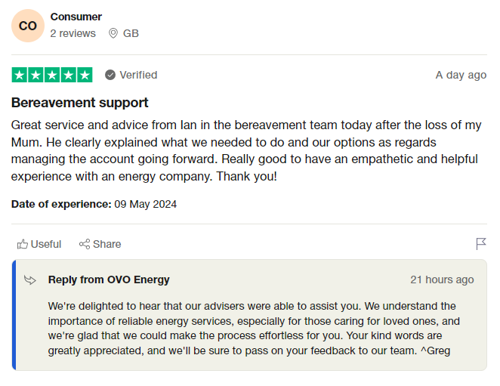
Task: Click the '2 reviews' count text
Action: coord(73,33)
